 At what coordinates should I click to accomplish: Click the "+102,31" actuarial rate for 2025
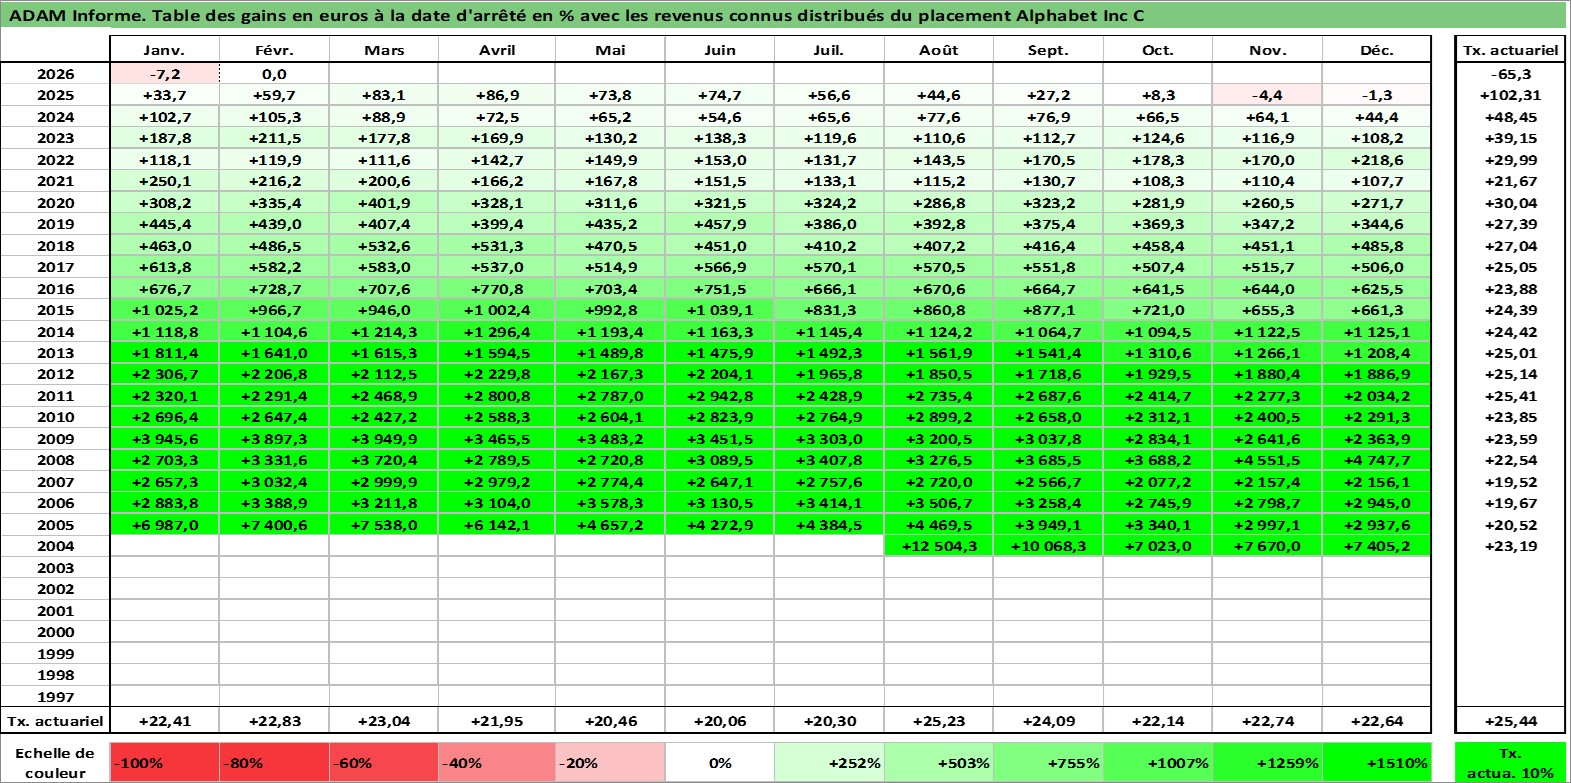[x=1510, y=95]
